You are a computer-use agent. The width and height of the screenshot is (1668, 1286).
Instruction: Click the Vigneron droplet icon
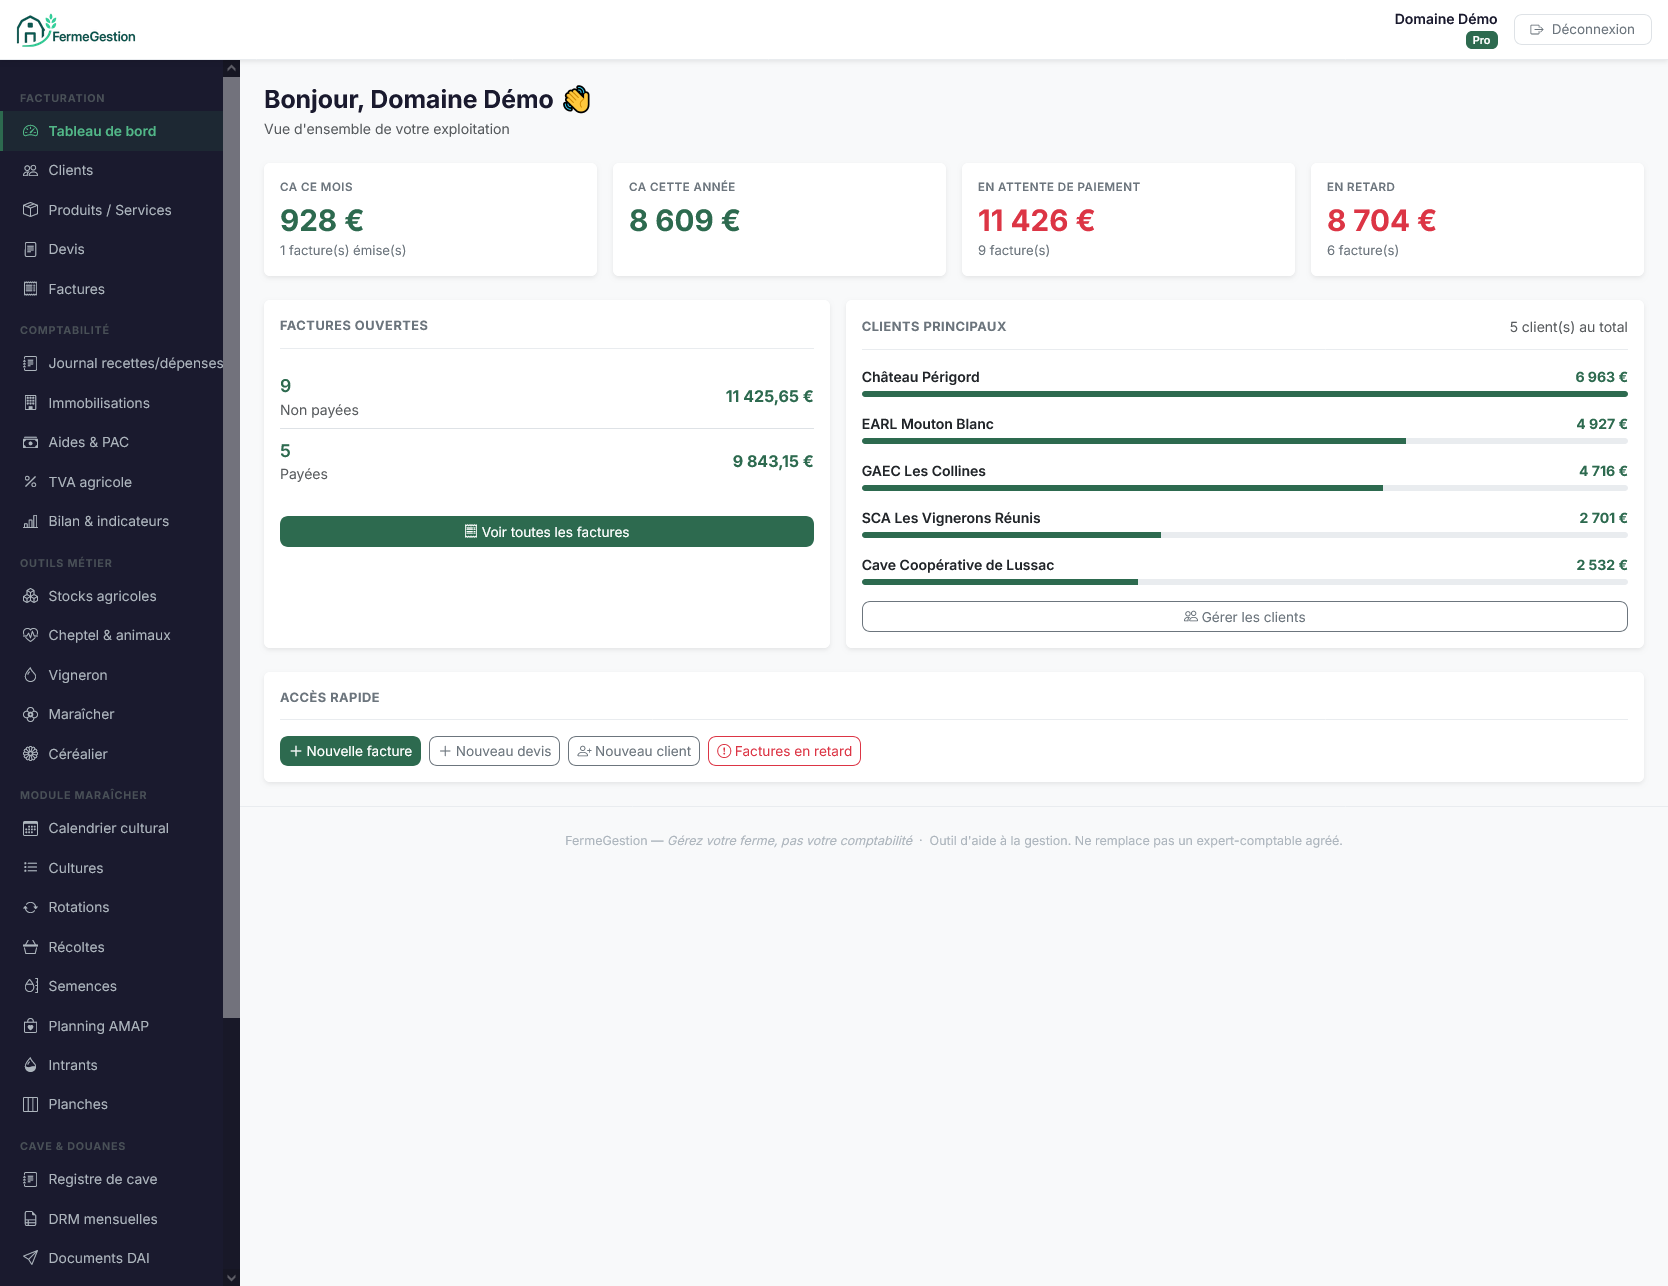coord(30,675)
